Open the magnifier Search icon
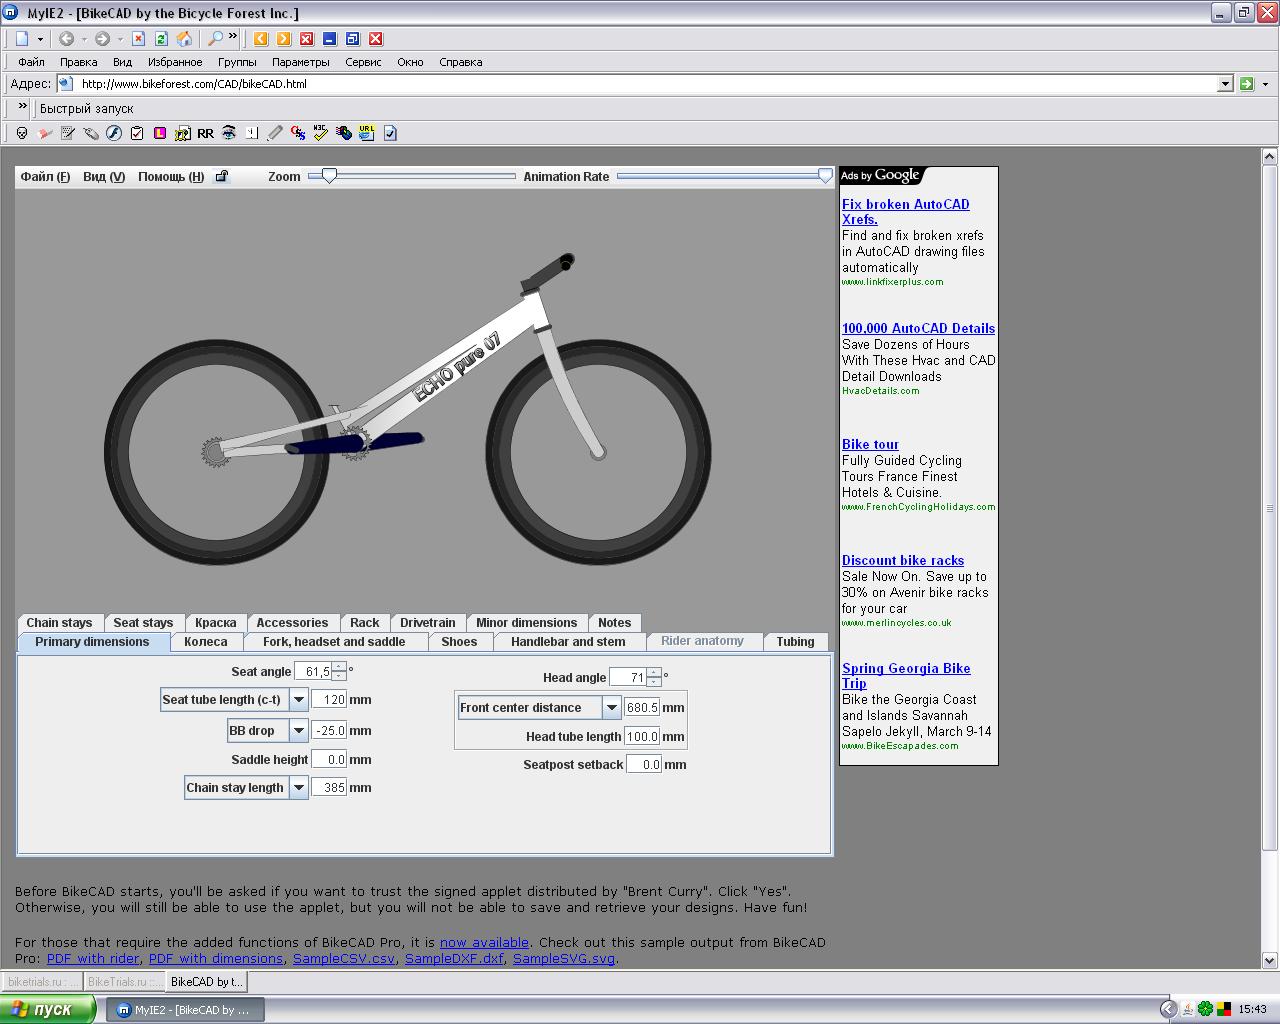Image resolution: width=1280 pixels, height=1024 pixels. (214, 39)
